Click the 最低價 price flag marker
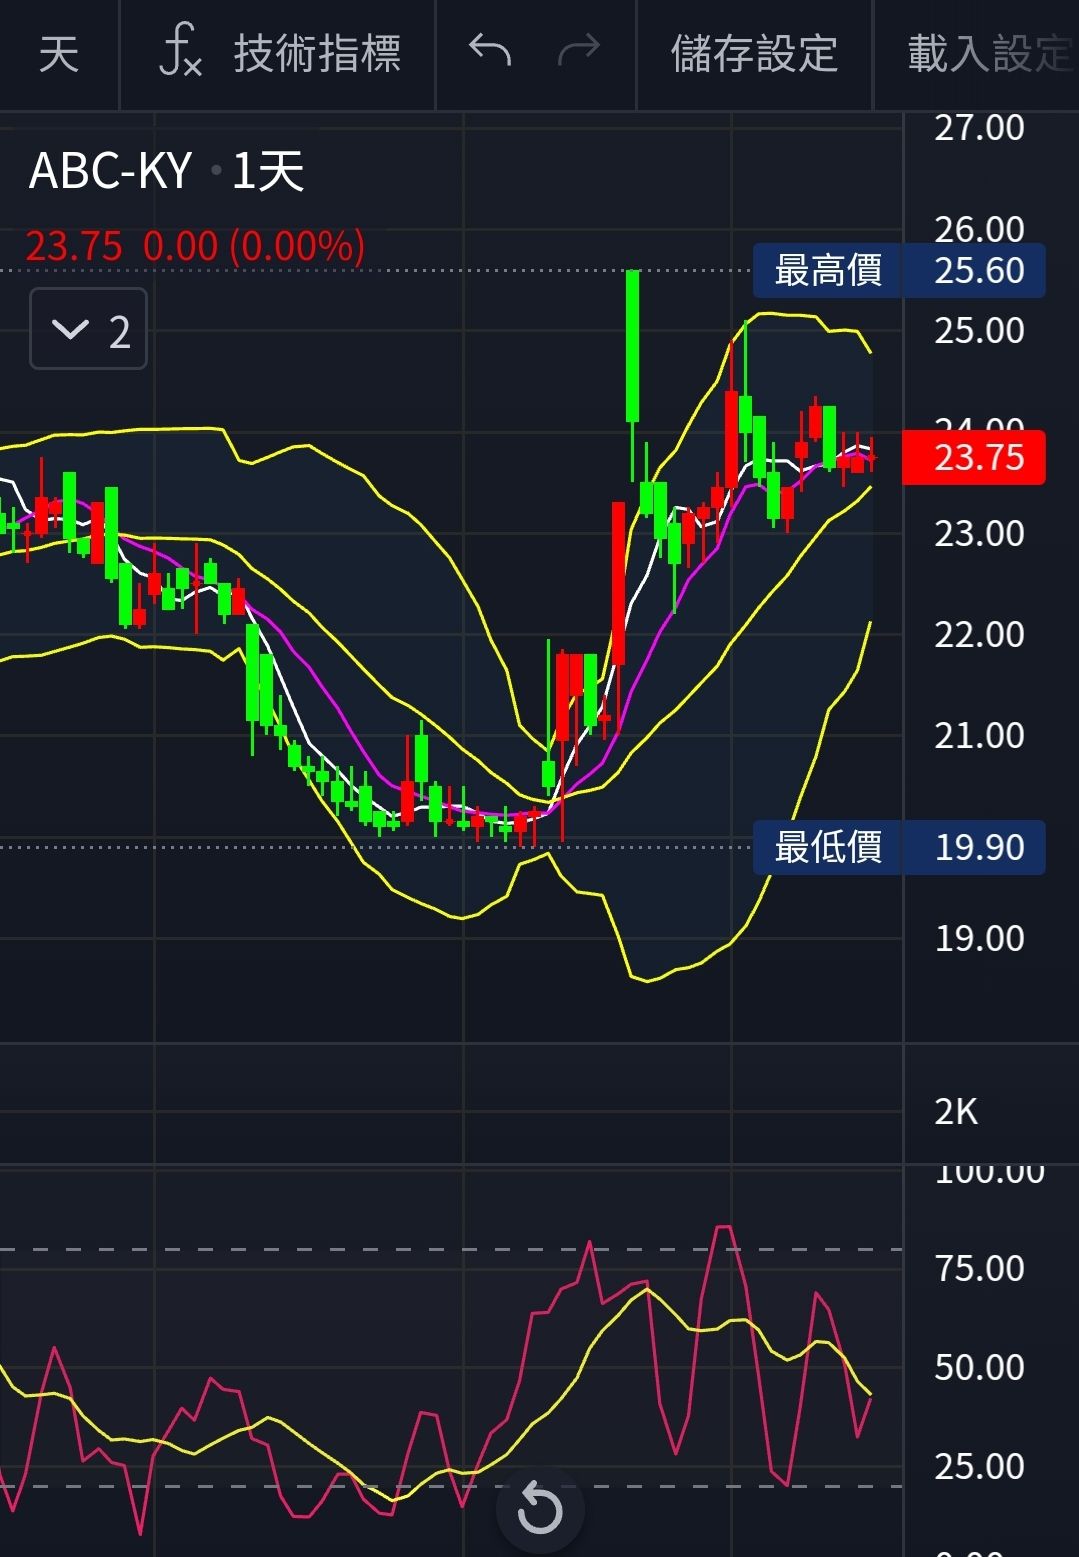Image resolution: width=1079 pixels, height=1557 pixels. coord(828,847)
